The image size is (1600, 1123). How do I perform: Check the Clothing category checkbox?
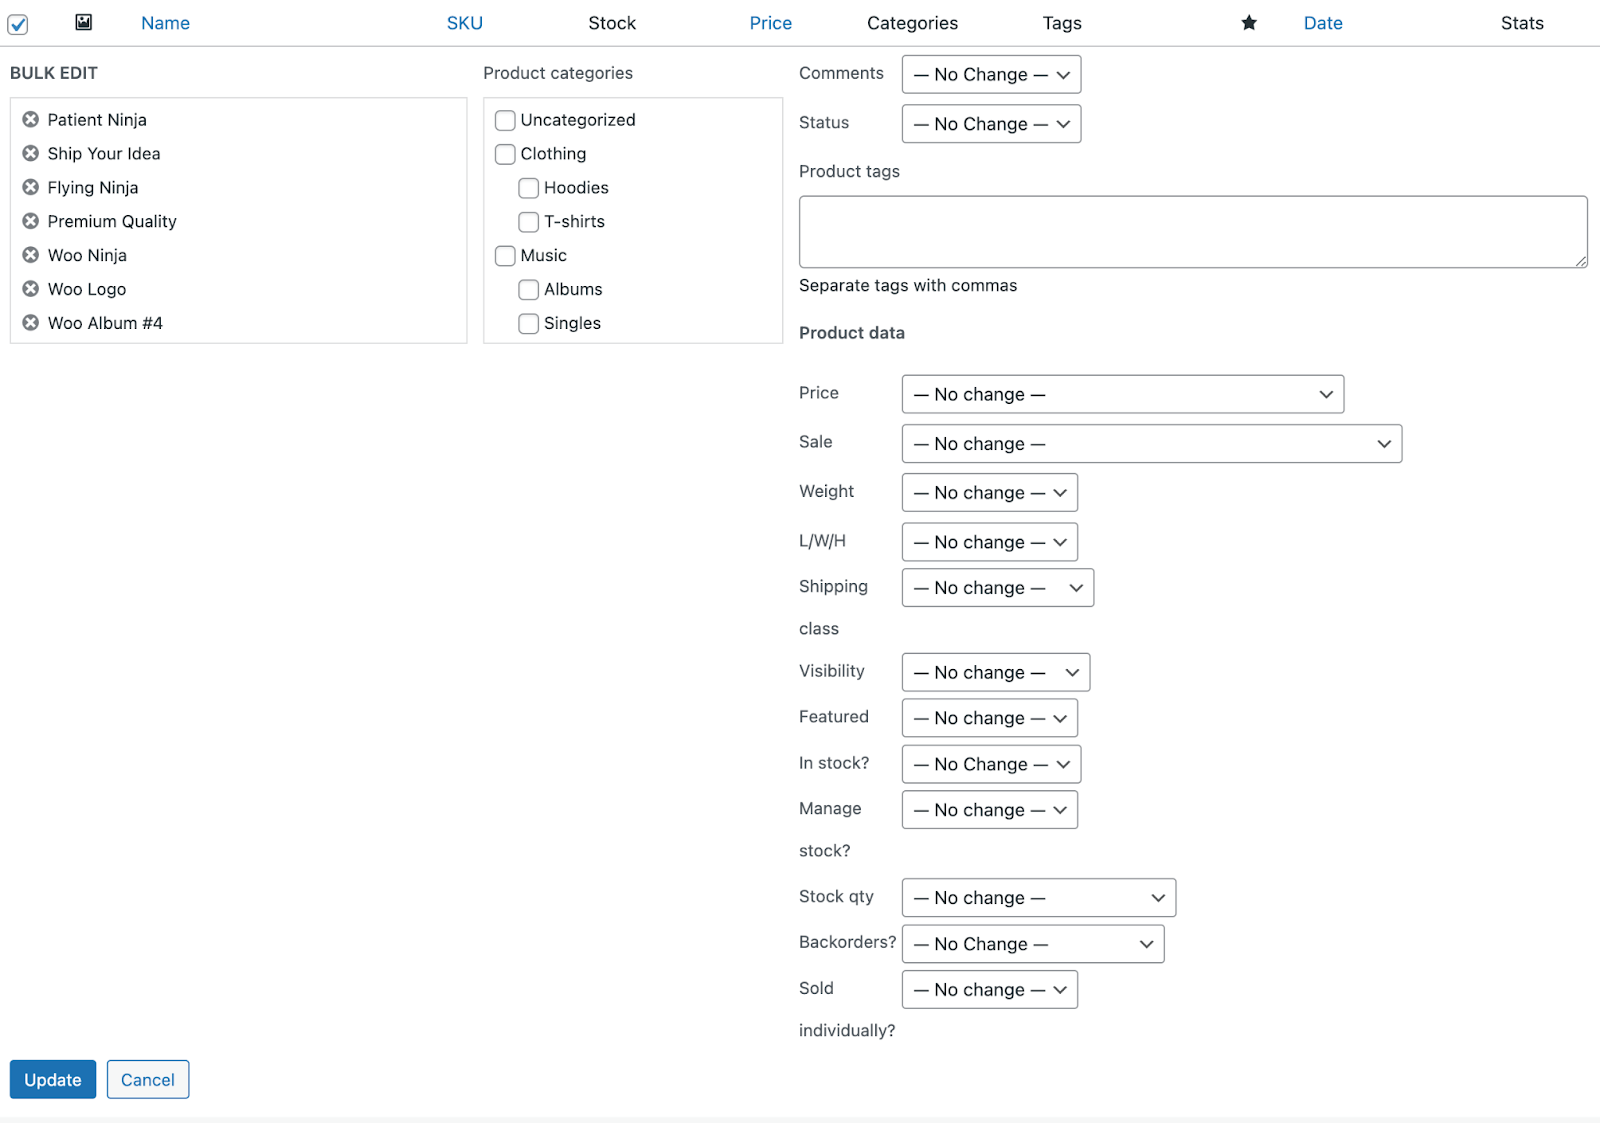click(505, 154)
